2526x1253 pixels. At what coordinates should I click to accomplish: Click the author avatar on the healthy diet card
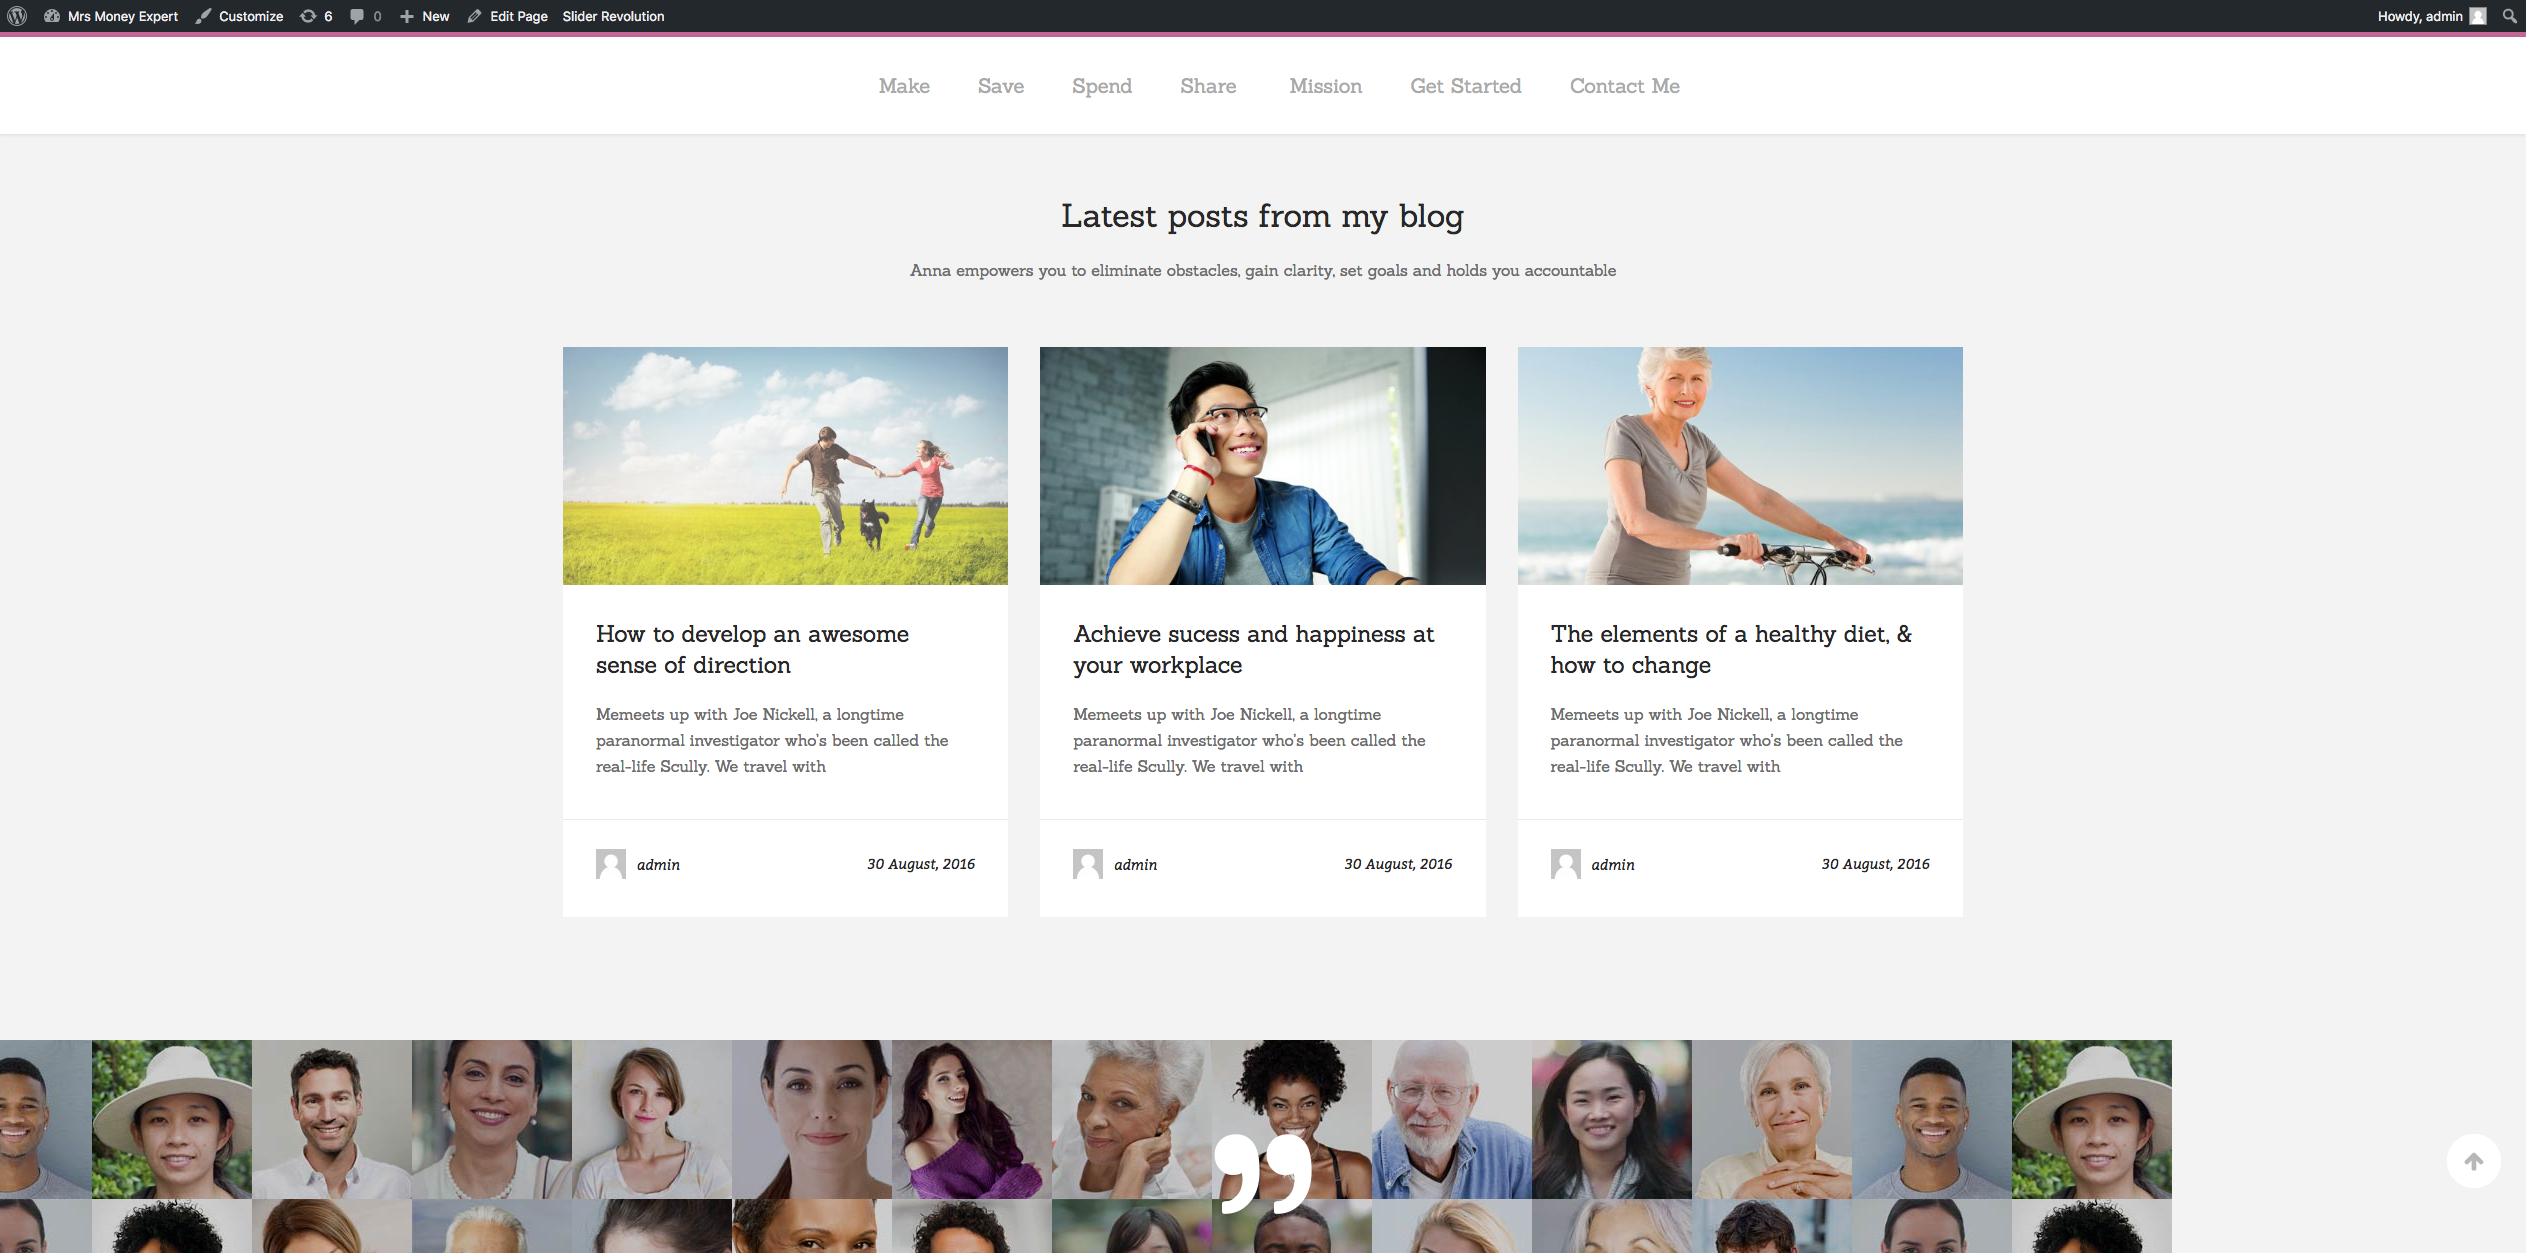tap(1566, 864)
